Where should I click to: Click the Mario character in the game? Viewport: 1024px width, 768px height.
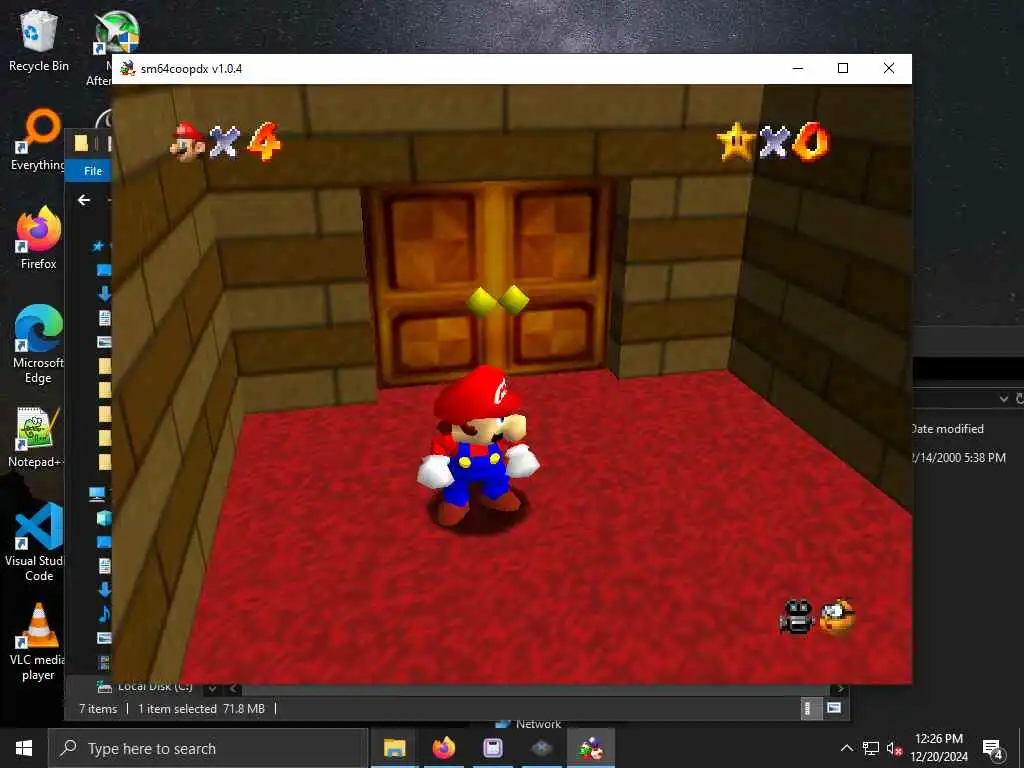[479, 447]
